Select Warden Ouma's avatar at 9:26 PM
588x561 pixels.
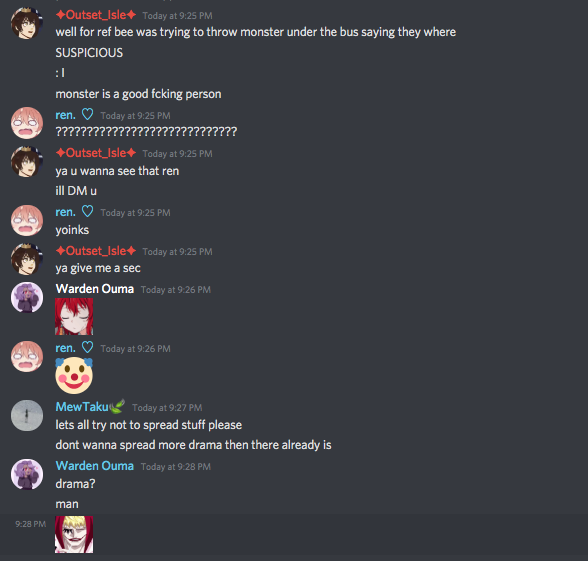point(27,297)
